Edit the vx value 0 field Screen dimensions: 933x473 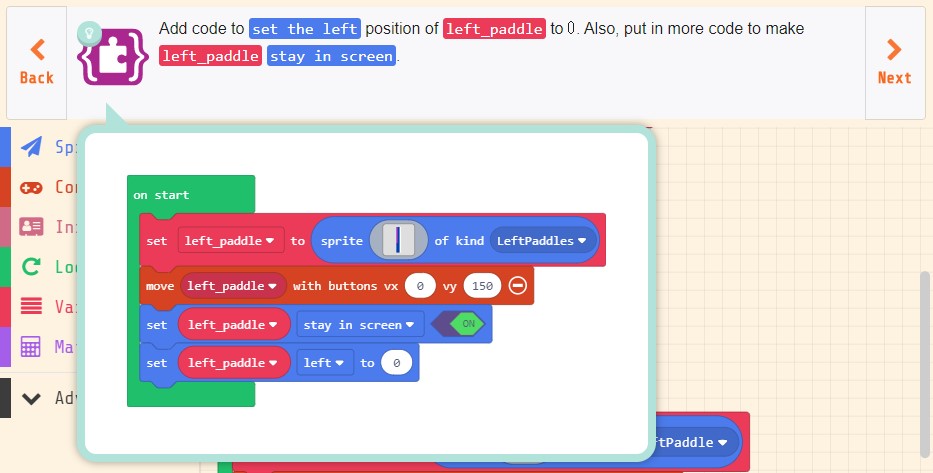tap(419, 286)
